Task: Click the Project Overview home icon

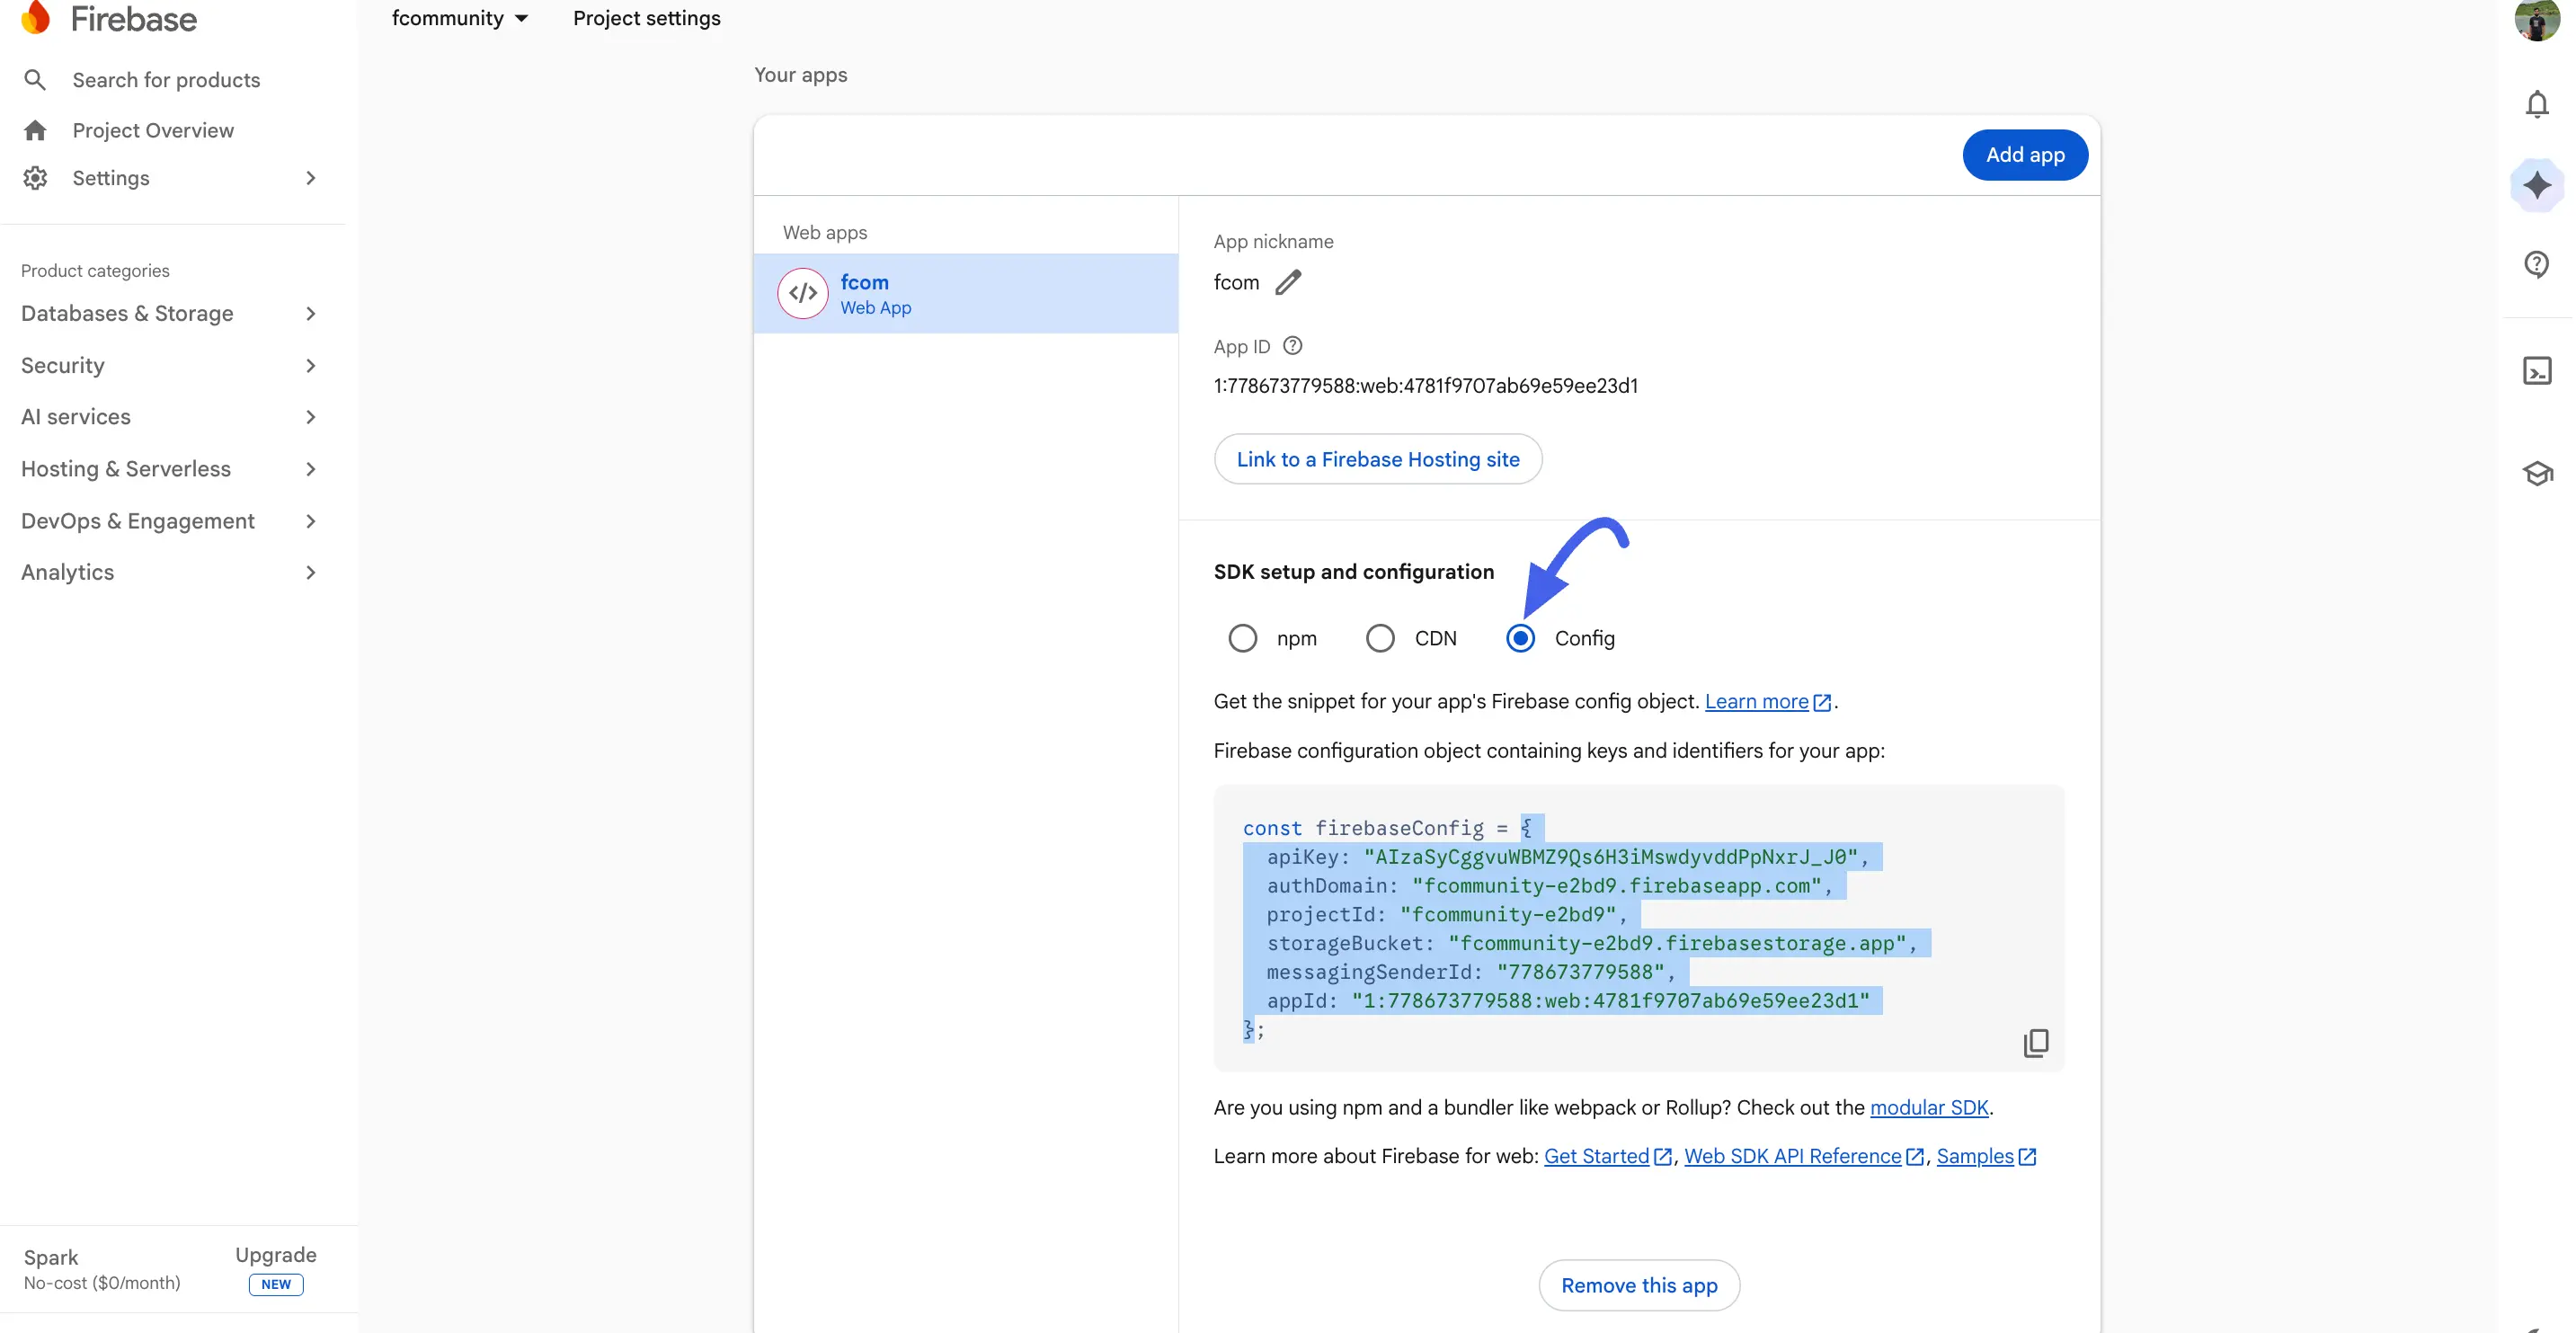Action: pos(35,130)
